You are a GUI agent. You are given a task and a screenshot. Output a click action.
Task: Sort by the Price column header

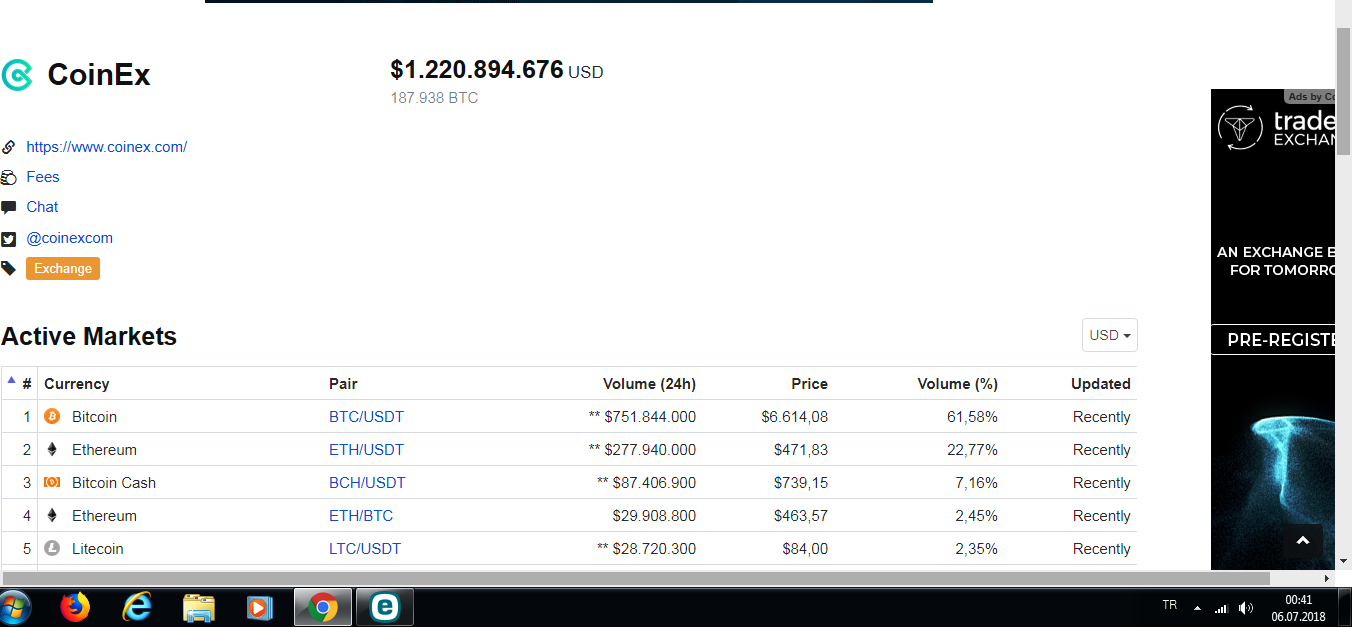pyautogui.click(x=809, y=384)
